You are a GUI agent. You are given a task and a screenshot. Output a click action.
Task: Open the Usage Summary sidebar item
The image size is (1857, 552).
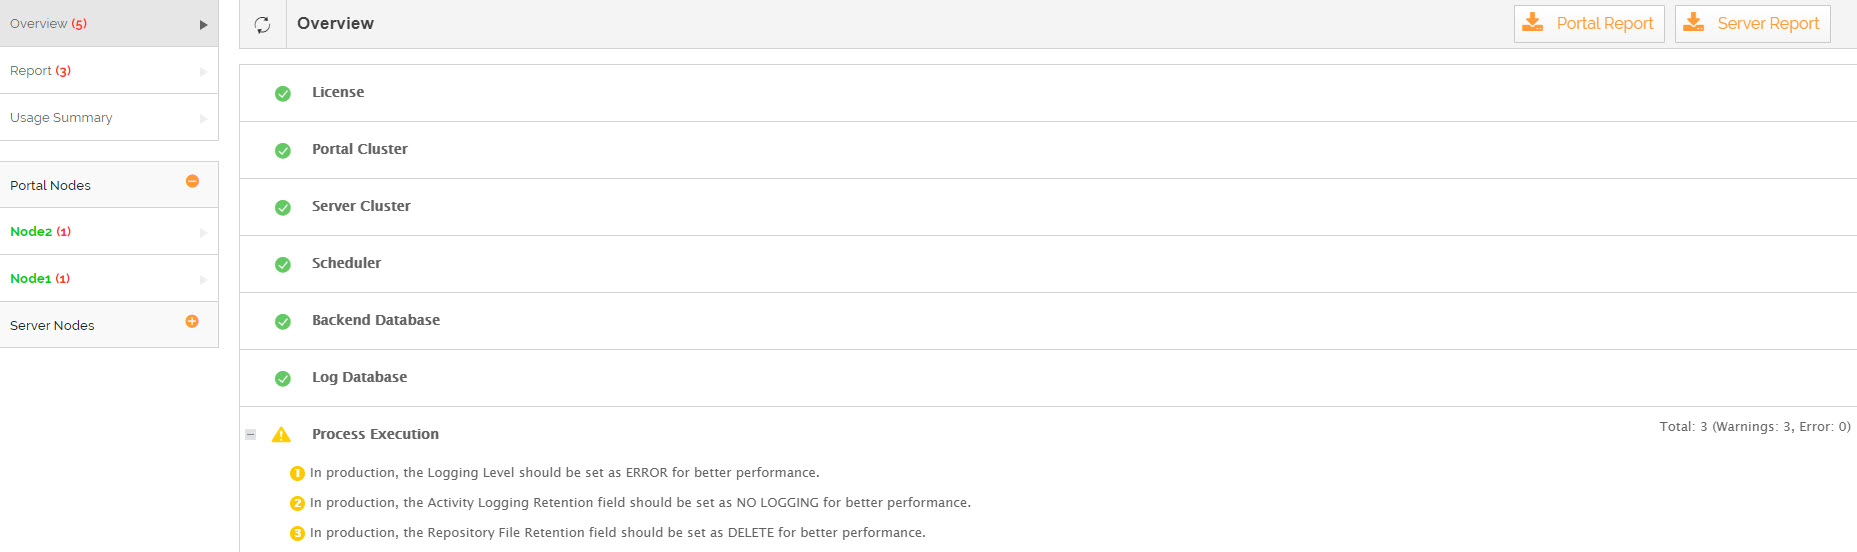tap(61, 118)
